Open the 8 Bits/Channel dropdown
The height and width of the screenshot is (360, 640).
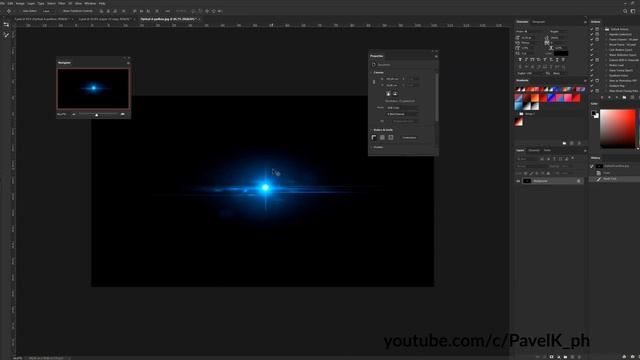pos(402,114)
